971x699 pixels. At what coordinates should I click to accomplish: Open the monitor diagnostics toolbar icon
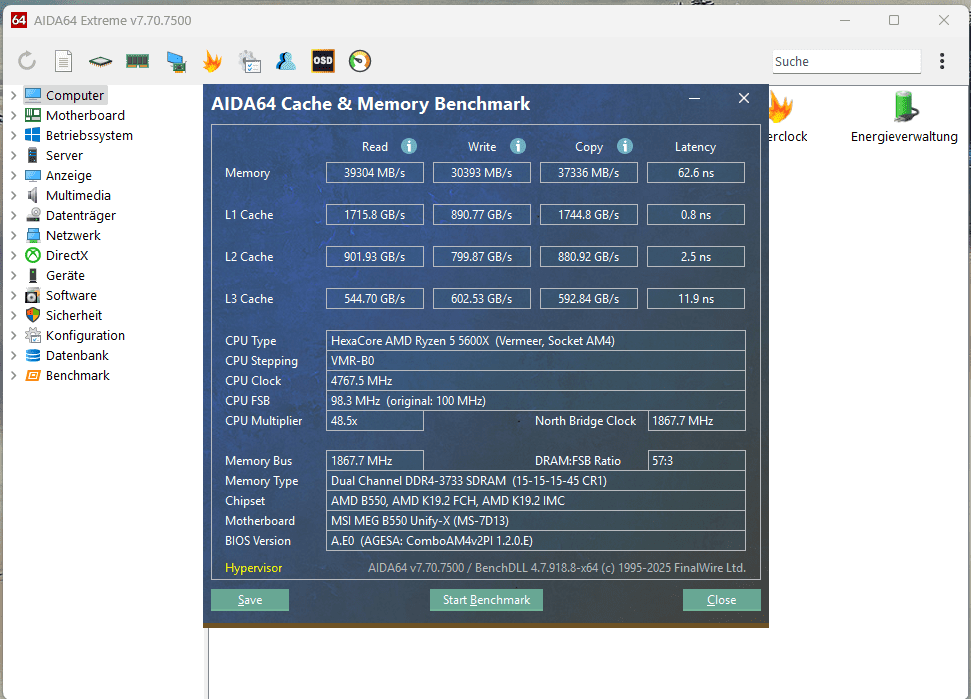point(176,61)
